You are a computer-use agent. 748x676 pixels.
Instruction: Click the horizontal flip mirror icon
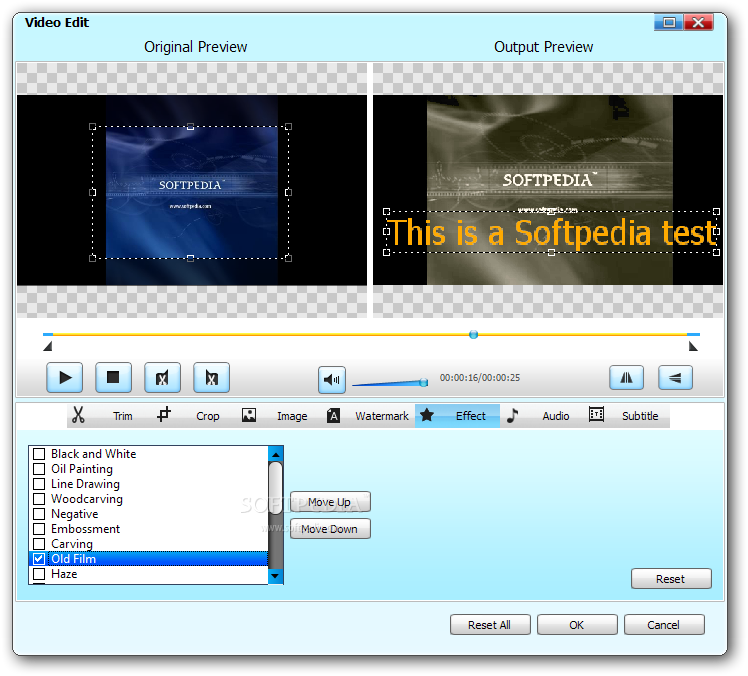pos(626,378)
